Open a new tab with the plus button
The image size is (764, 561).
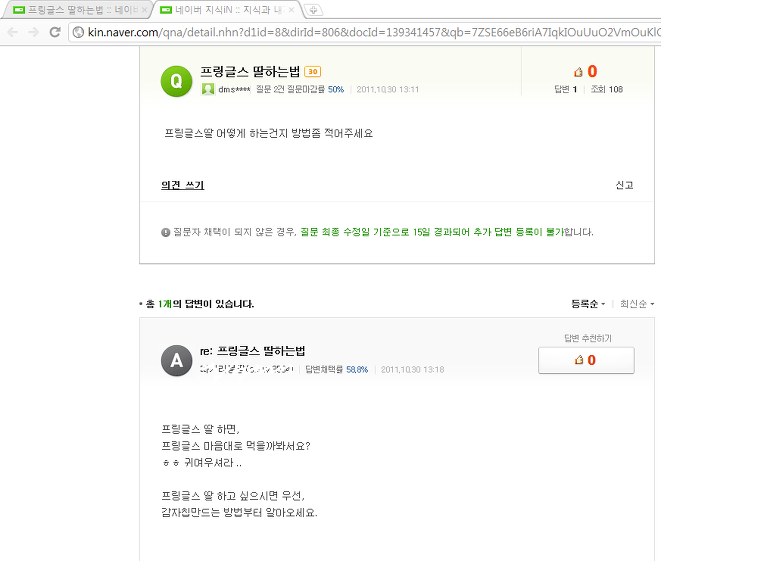313,10
